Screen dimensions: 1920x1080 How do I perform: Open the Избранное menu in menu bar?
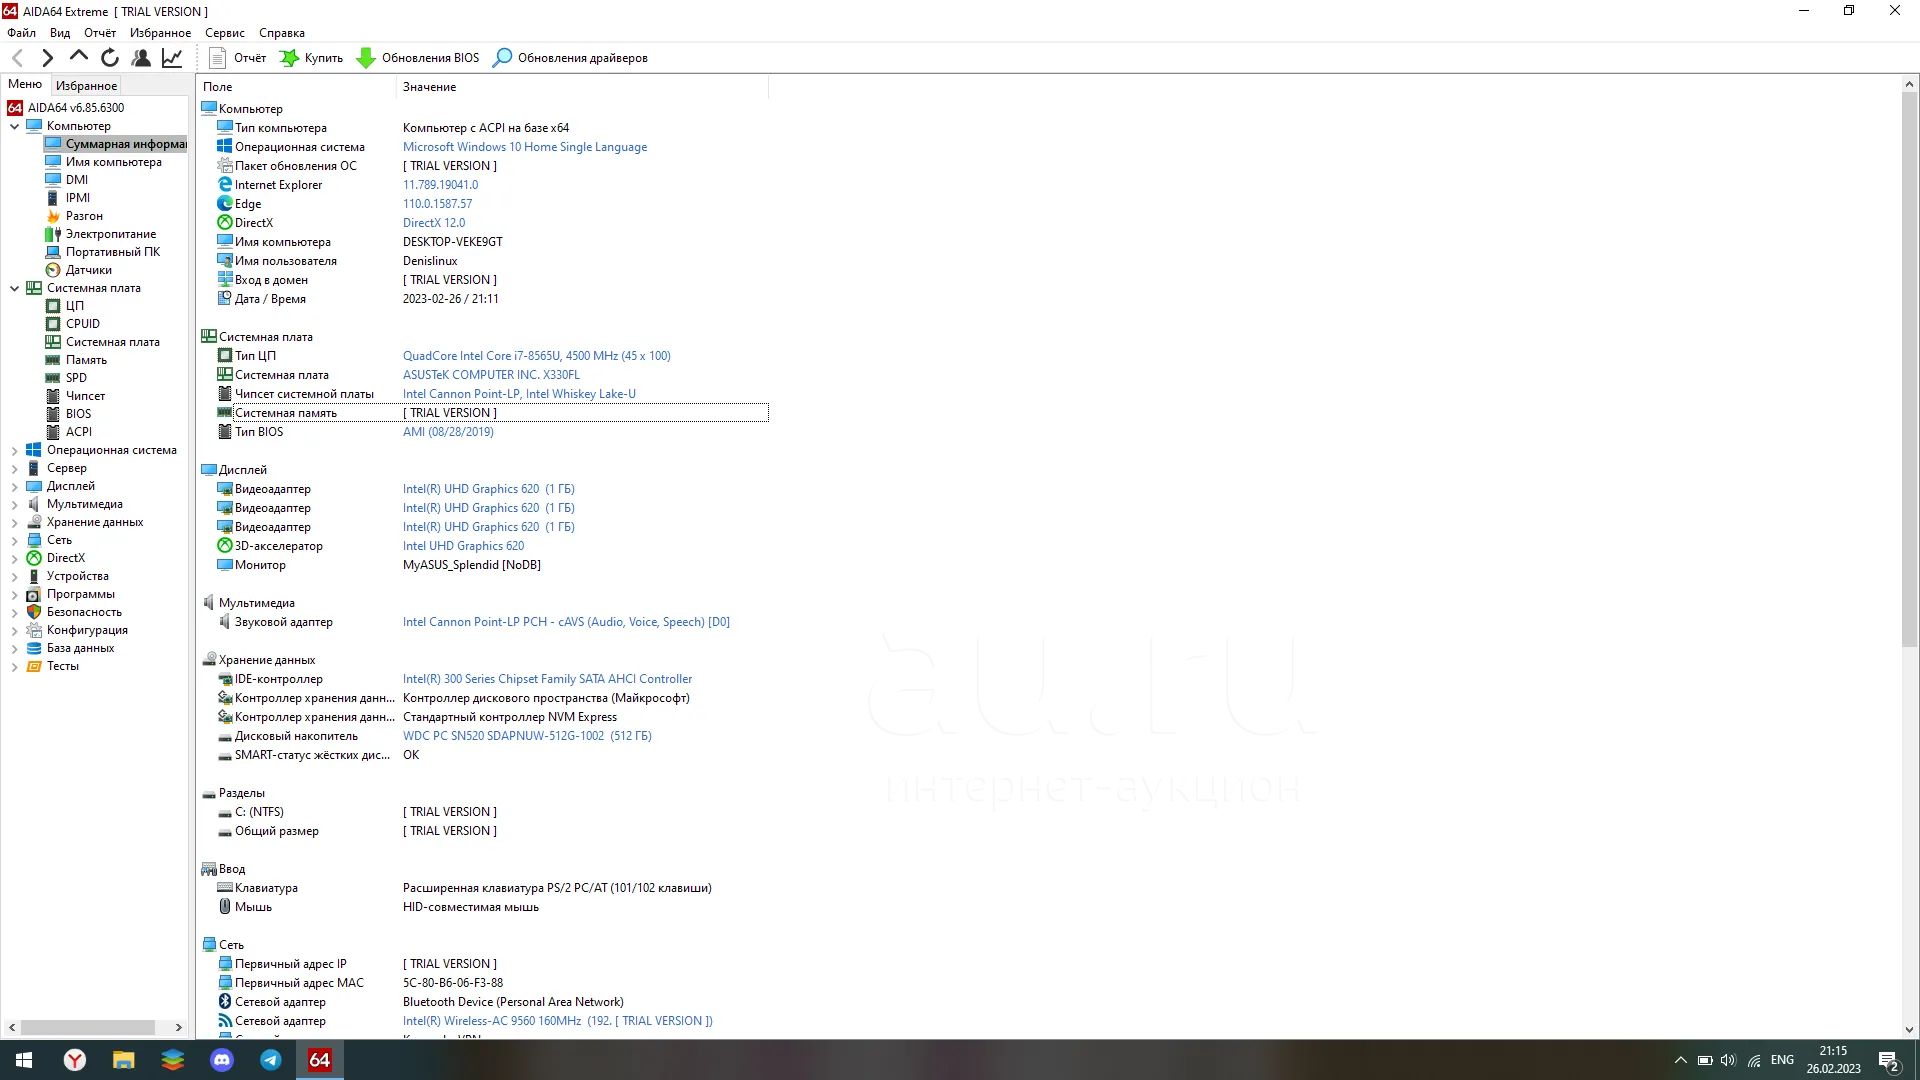(160, 33)
